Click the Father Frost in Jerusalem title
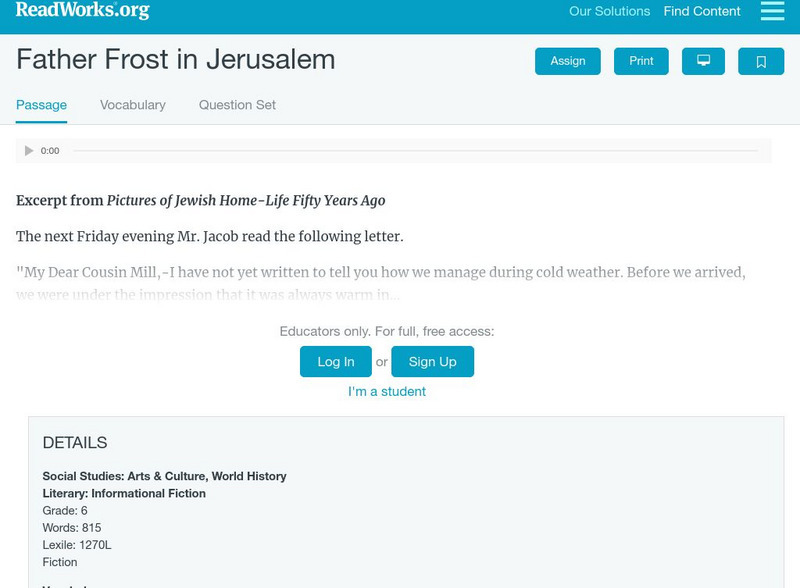 176,60
